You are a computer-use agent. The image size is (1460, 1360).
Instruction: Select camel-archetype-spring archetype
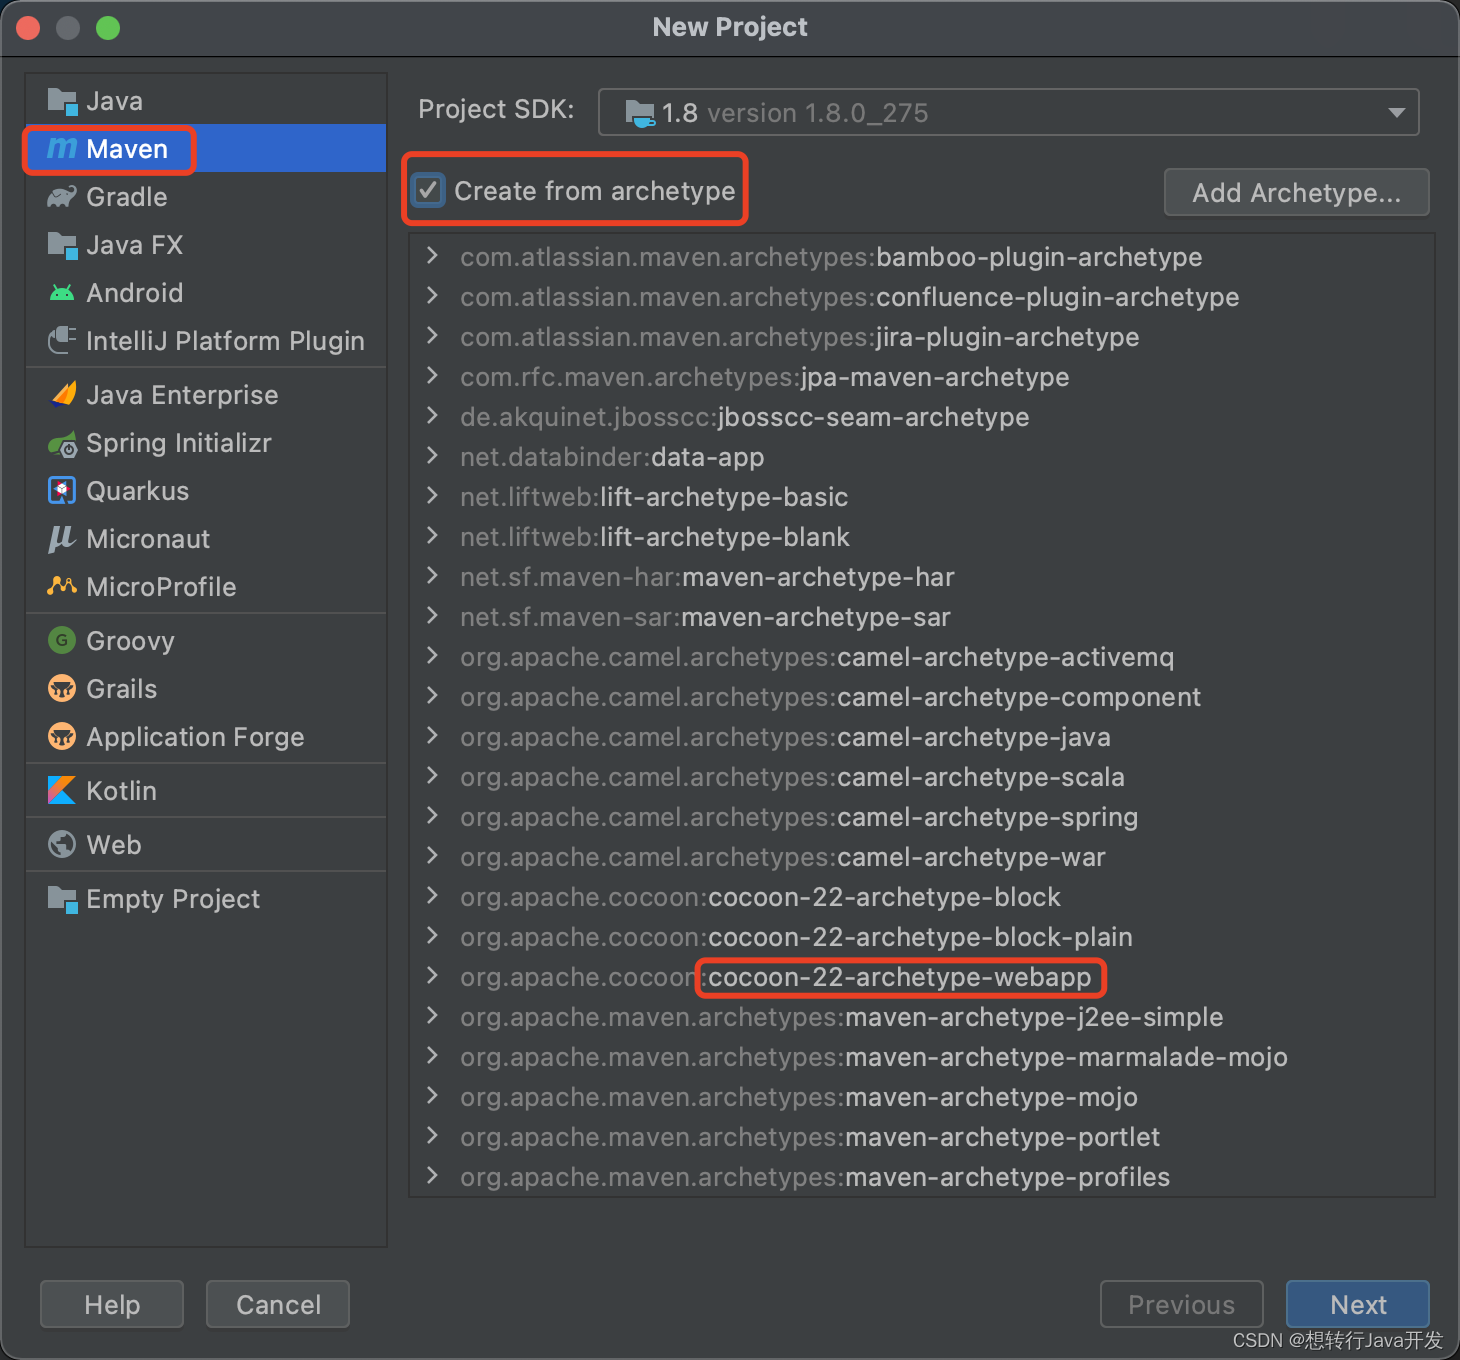(922, 817)
